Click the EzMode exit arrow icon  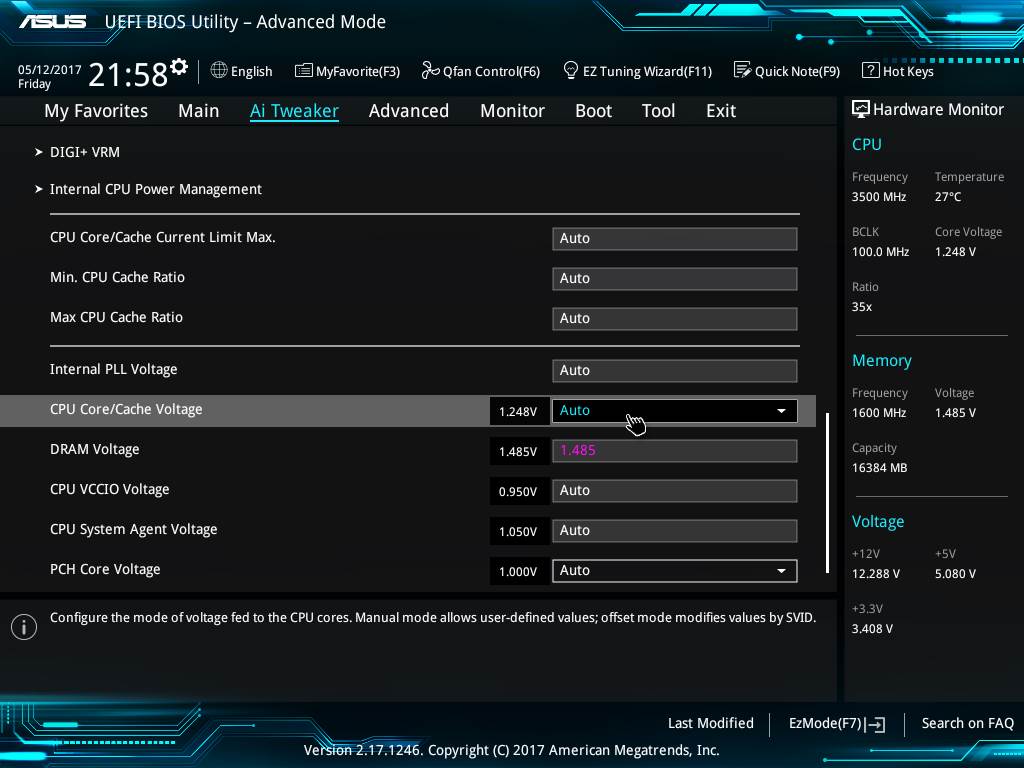click(x=875, y=724)
